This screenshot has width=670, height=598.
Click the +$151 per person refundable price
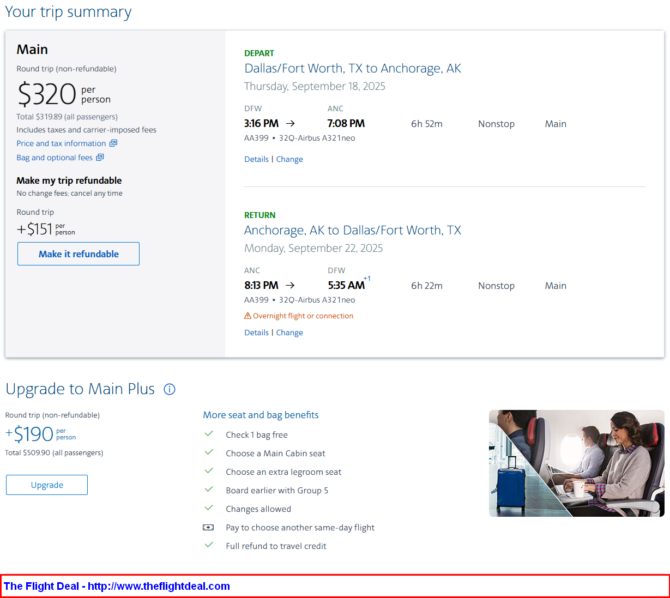click(x=46, y=230)
